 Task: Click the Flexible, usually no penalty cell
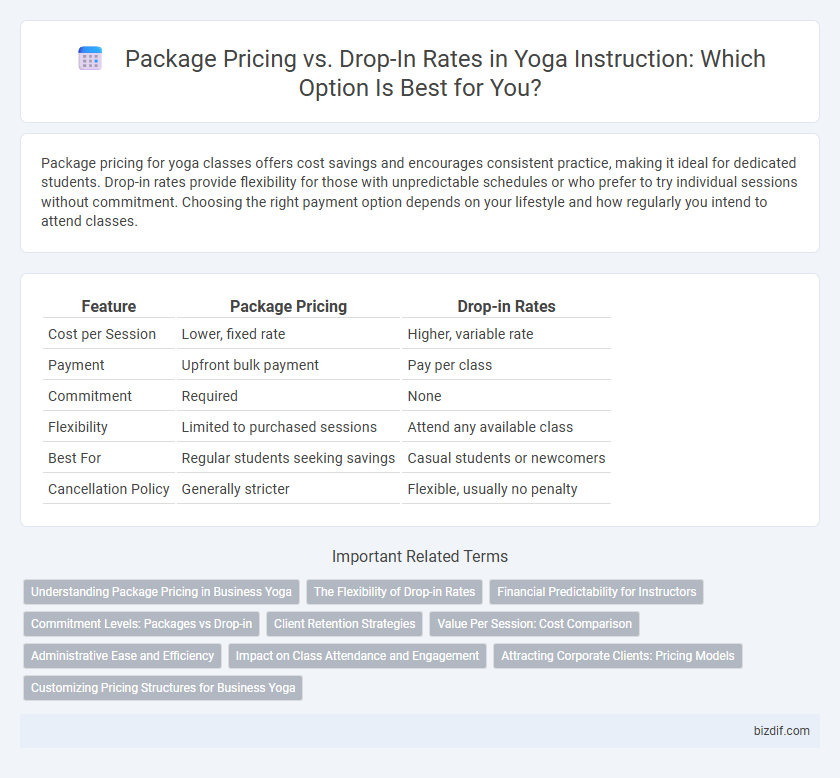click(x=506, y=489)
